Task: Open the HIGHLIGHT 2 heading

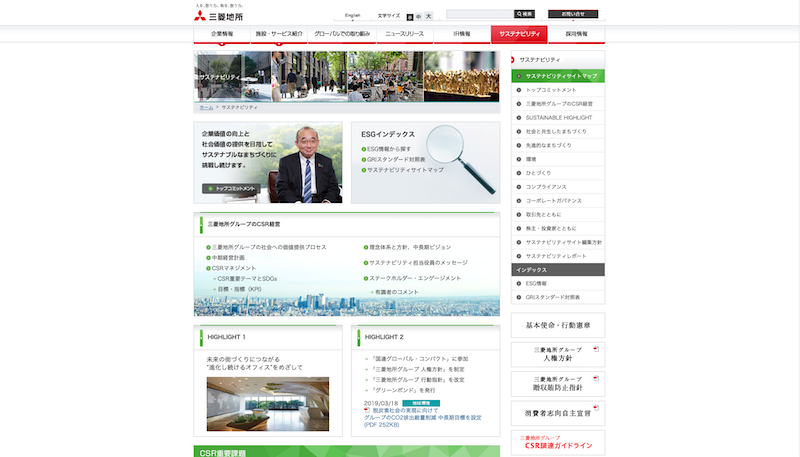Action: pyautogui.click(x=384, y=337)
